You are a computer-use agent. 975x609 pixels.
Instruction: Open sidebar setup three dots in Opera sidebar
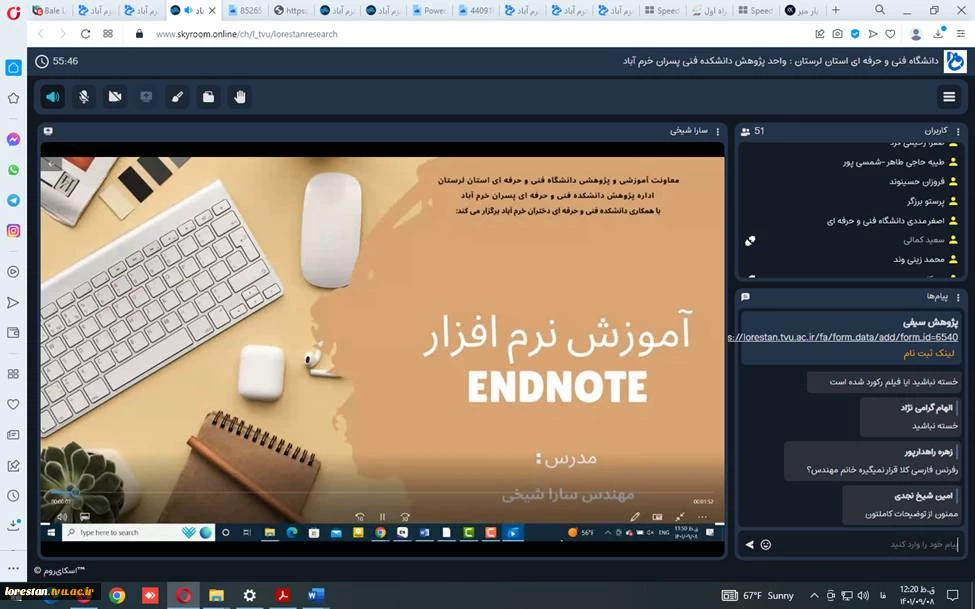(x=13, y=568)
